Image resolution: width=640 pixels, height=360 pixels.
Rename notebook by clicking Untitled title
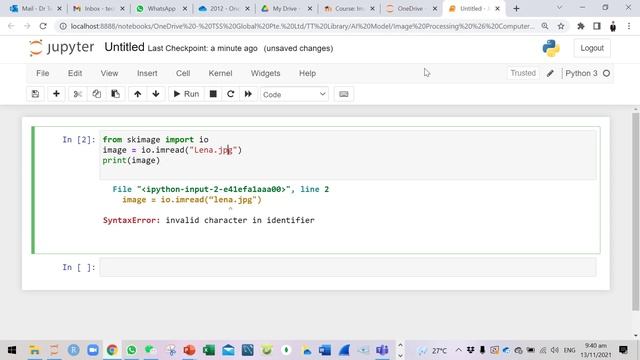pos(124,47)
